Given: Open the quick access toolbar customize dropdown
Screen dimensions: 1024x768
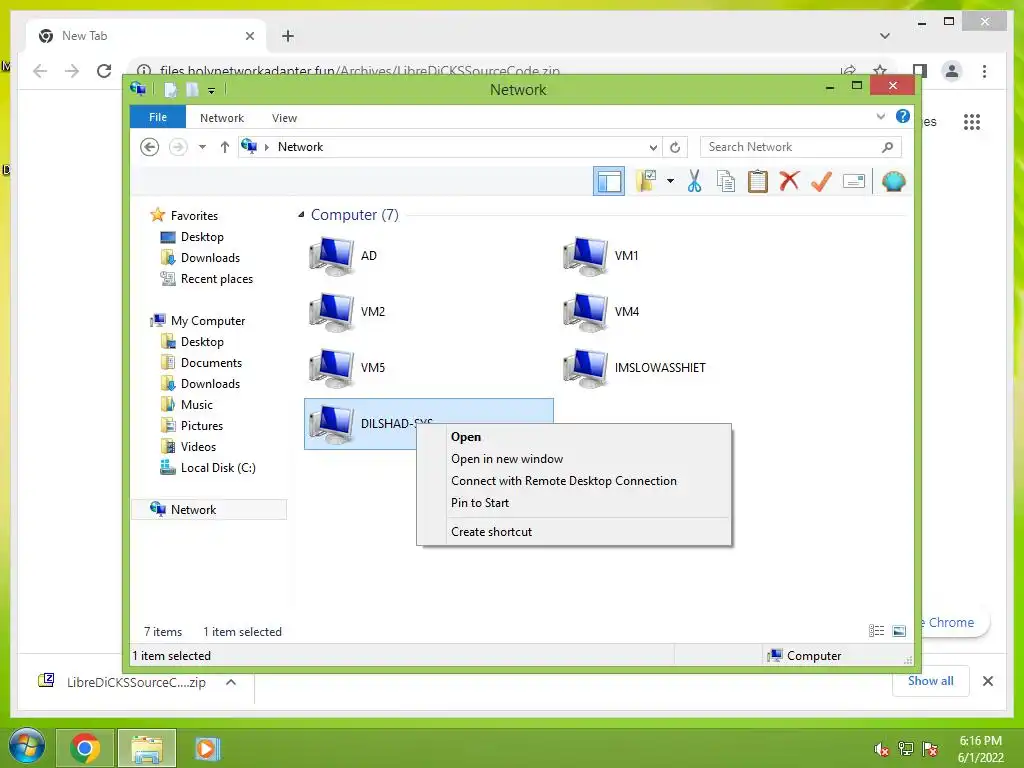Looking at the screenshot, I should click(x=212, y=90).
